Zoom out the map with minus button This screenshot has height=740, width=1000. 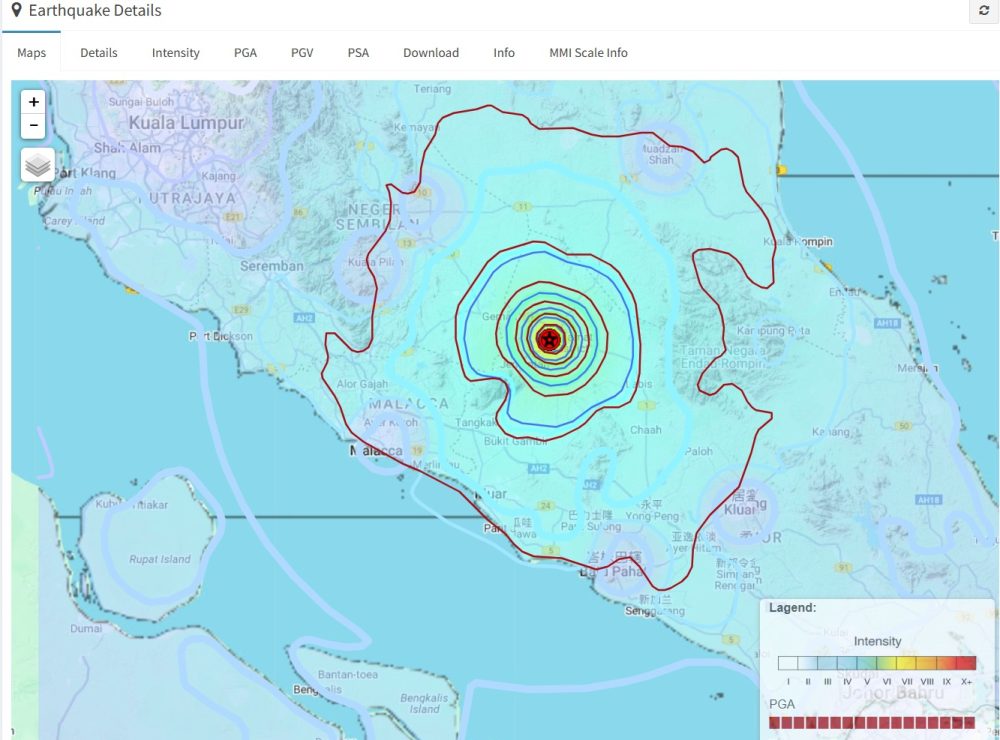tap(33, 126)
